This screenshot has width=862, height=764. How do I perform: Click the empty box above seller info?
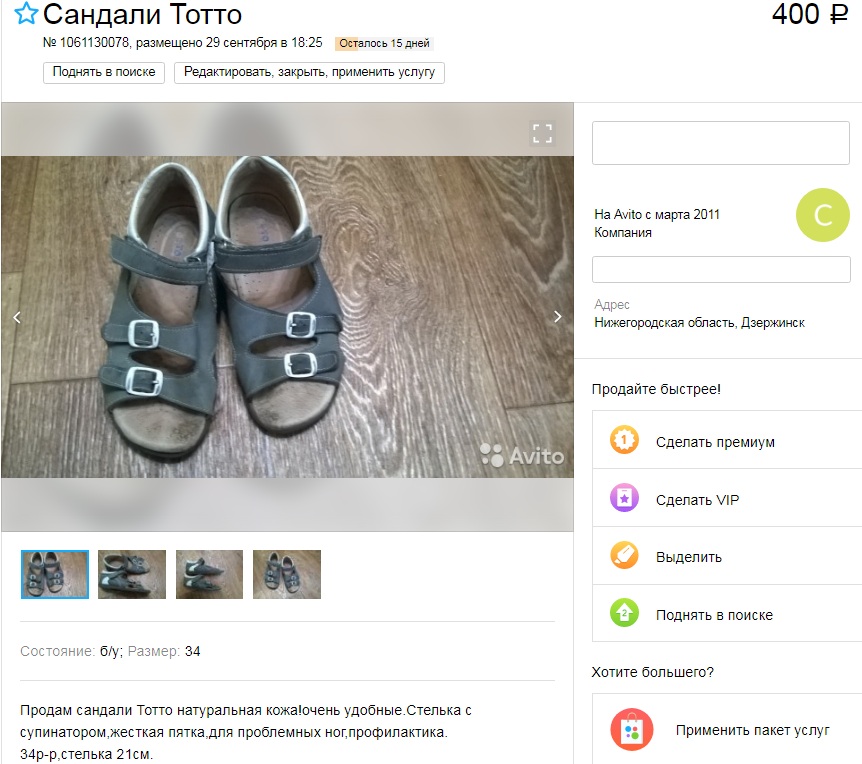point(721,143)
